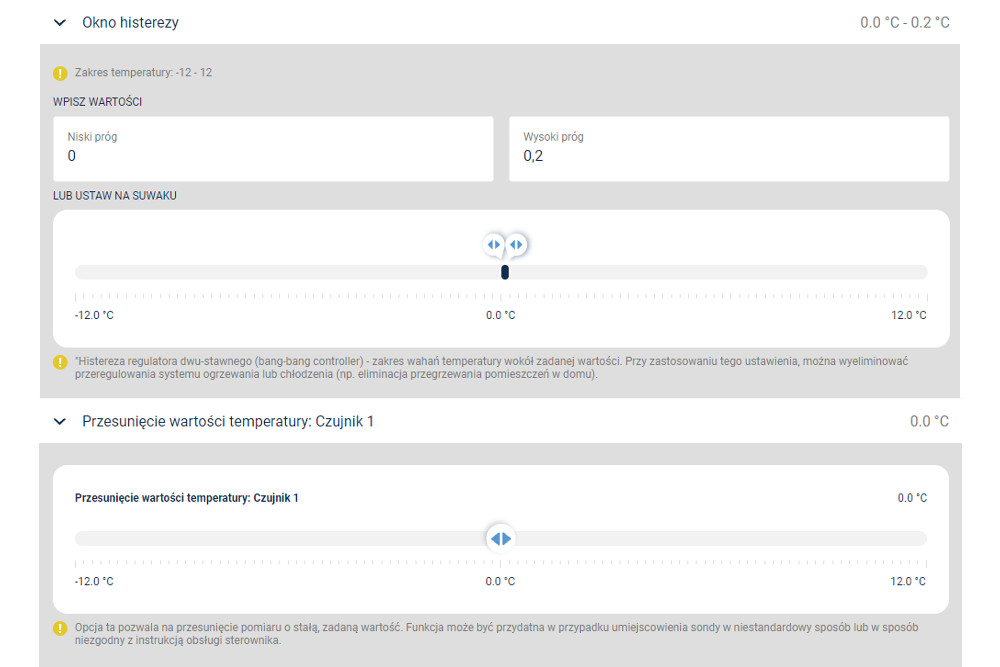
Task: Collapse the Przesunięcie wartości temperatury chevron
Action: tap(60, 421)
